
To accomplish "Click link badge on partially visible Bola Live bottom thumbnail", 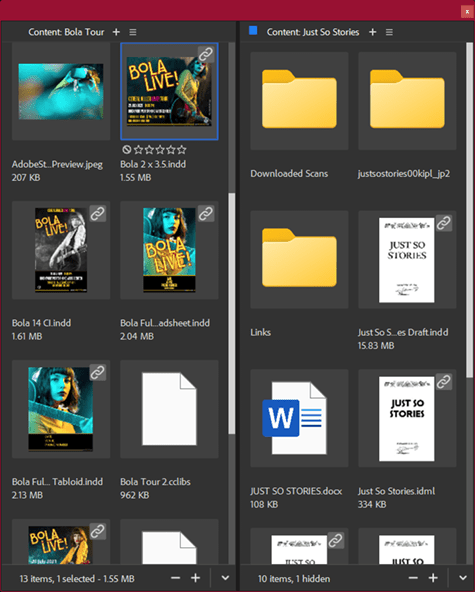I will [98, 531].
